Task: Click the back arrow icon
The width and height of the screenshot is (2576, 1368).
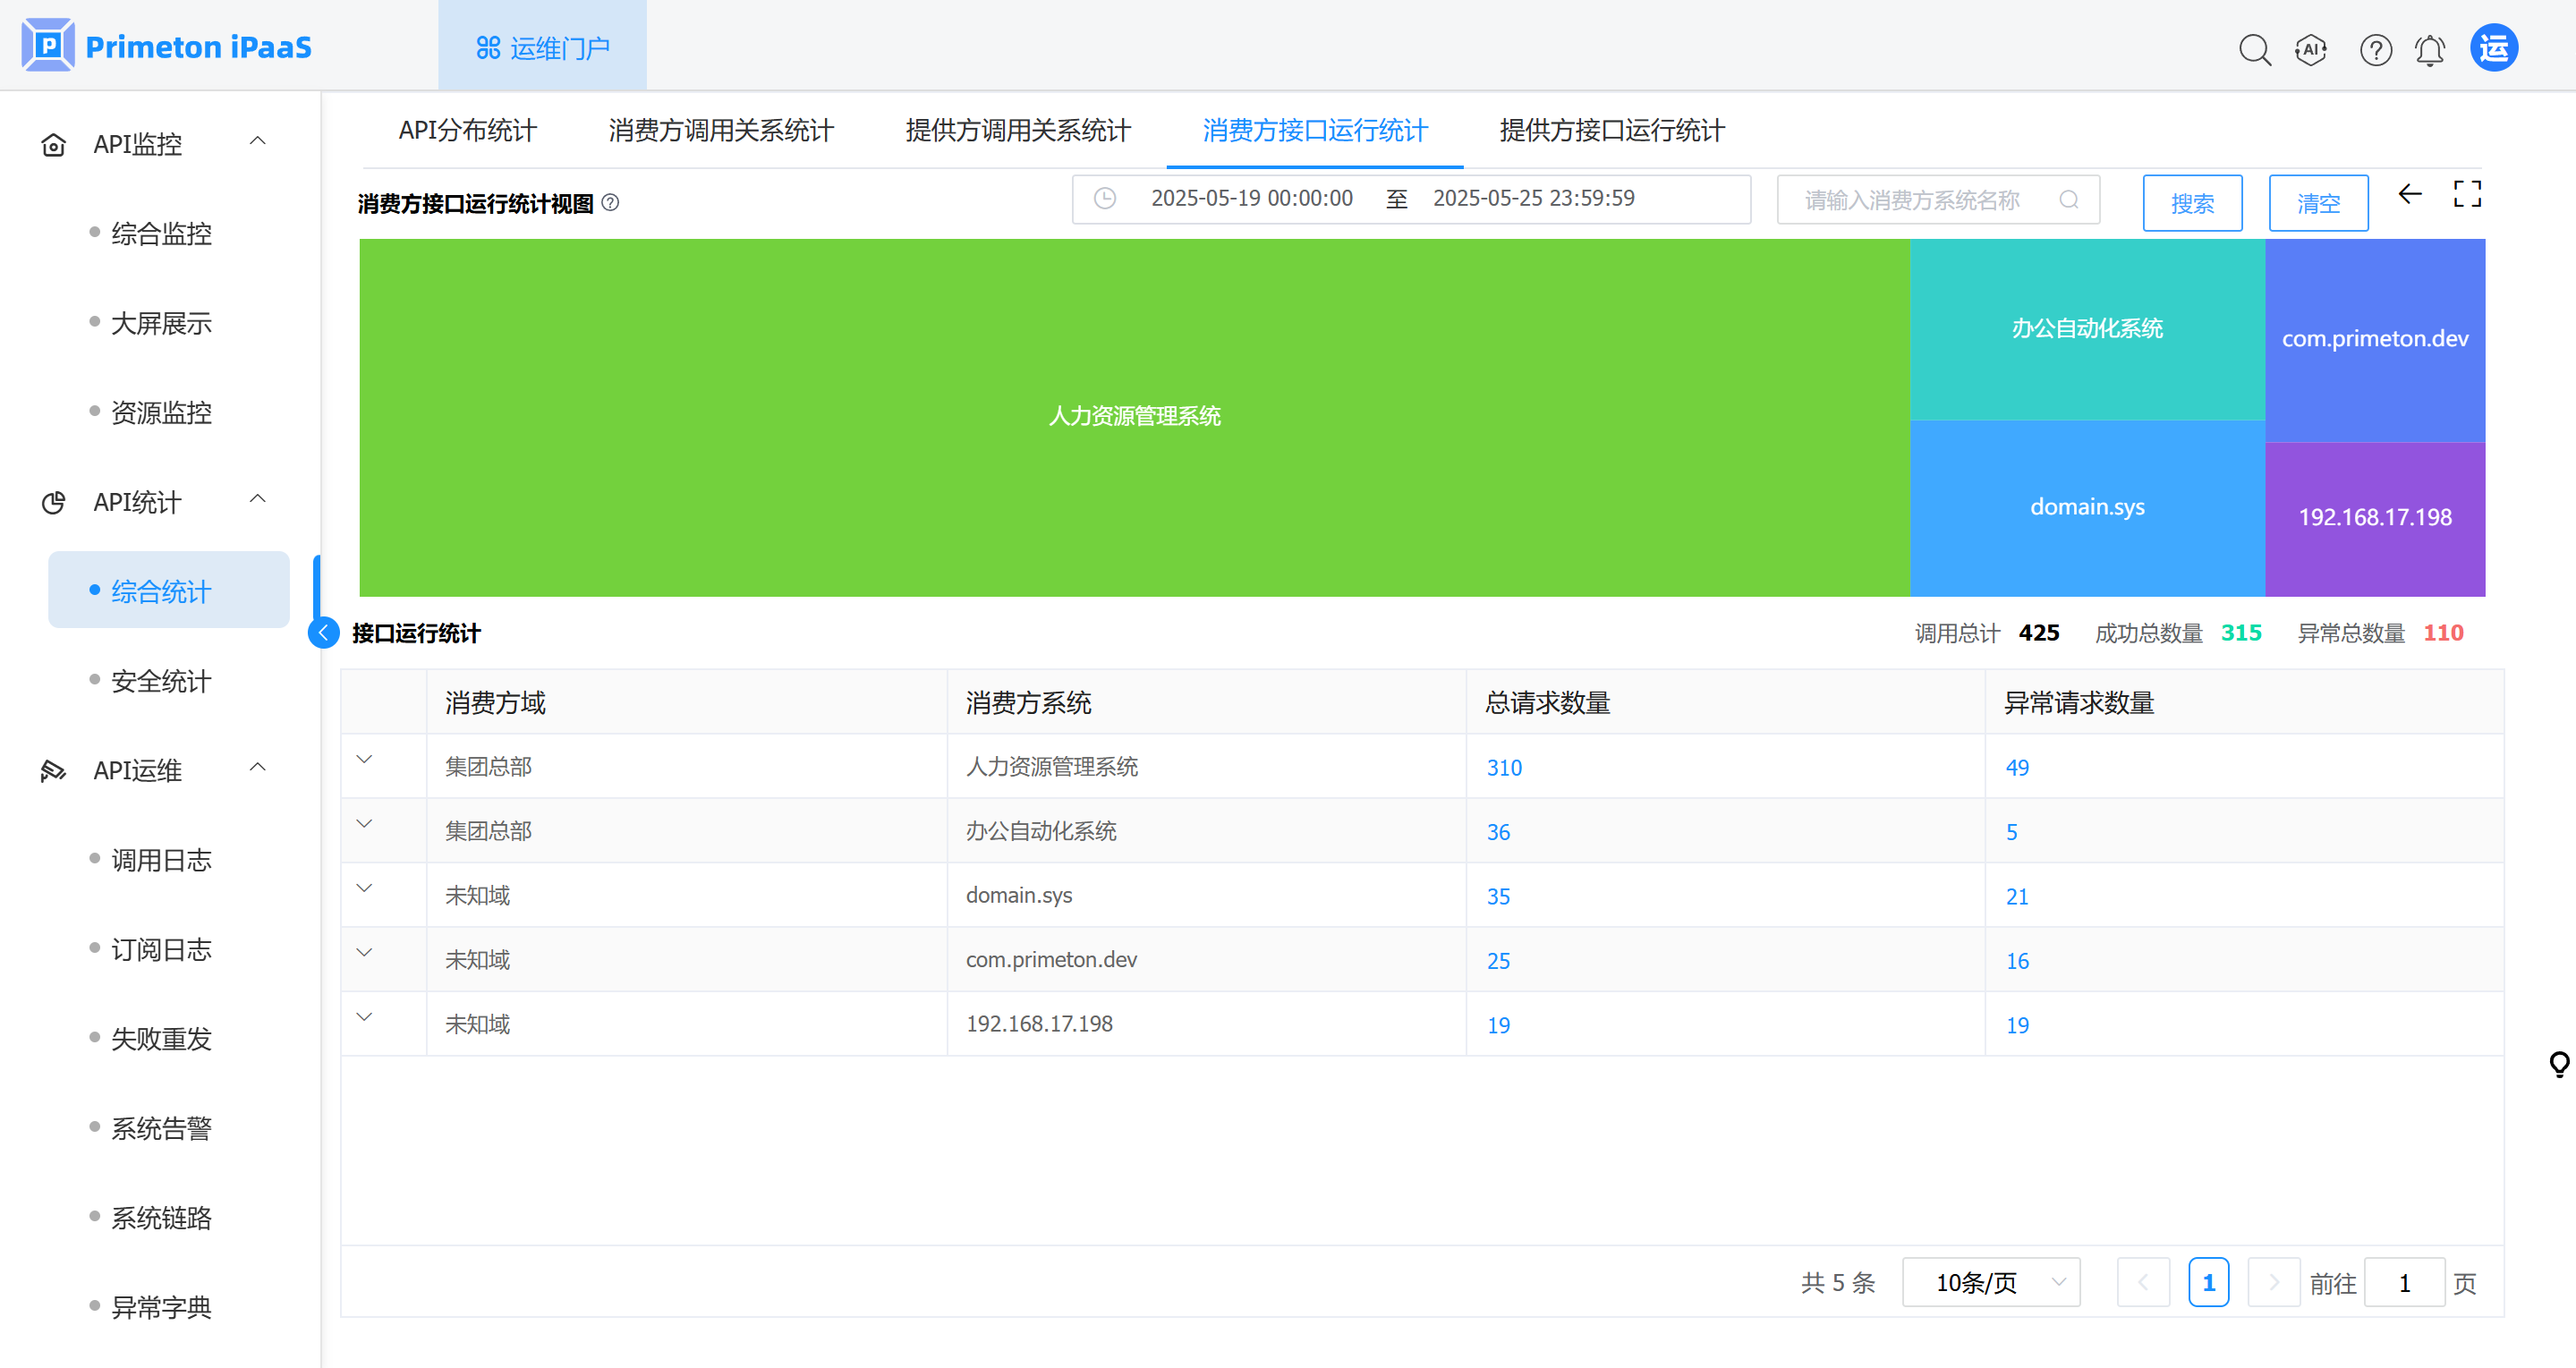Action: (x=2409, y=194)
